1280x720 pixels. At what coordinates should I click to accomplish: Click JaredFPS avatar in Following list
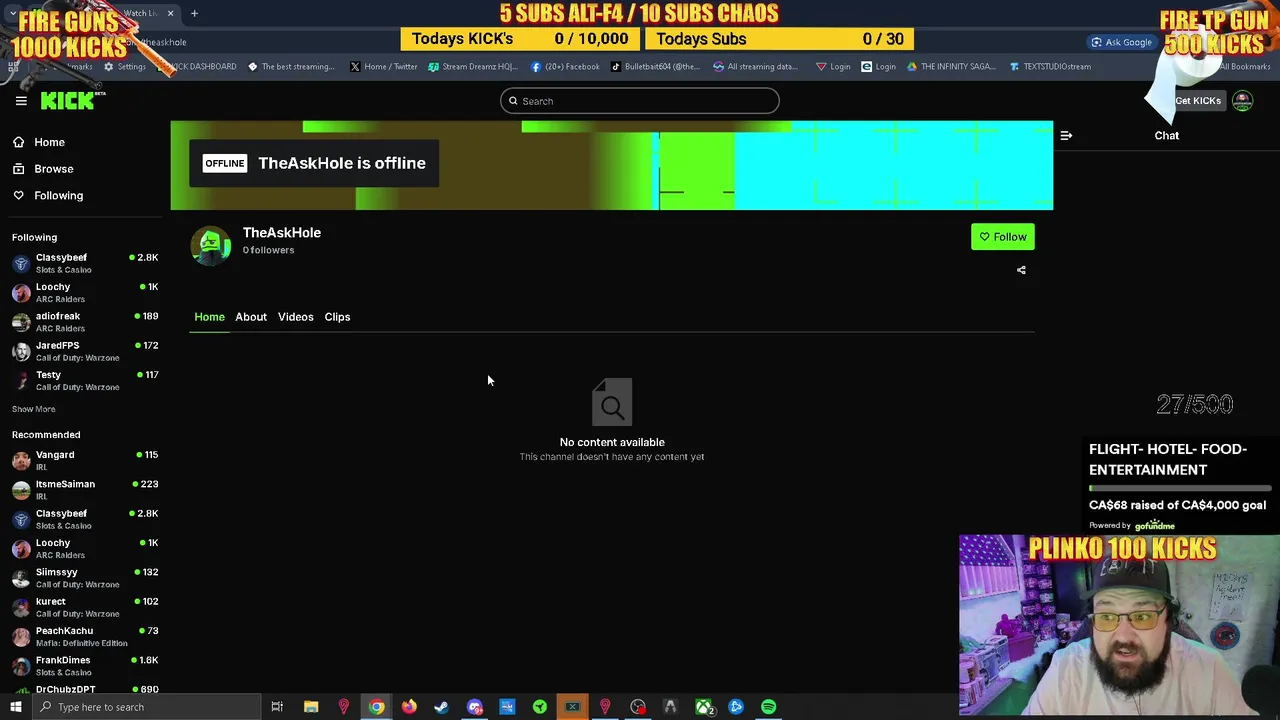click(21, 351)
